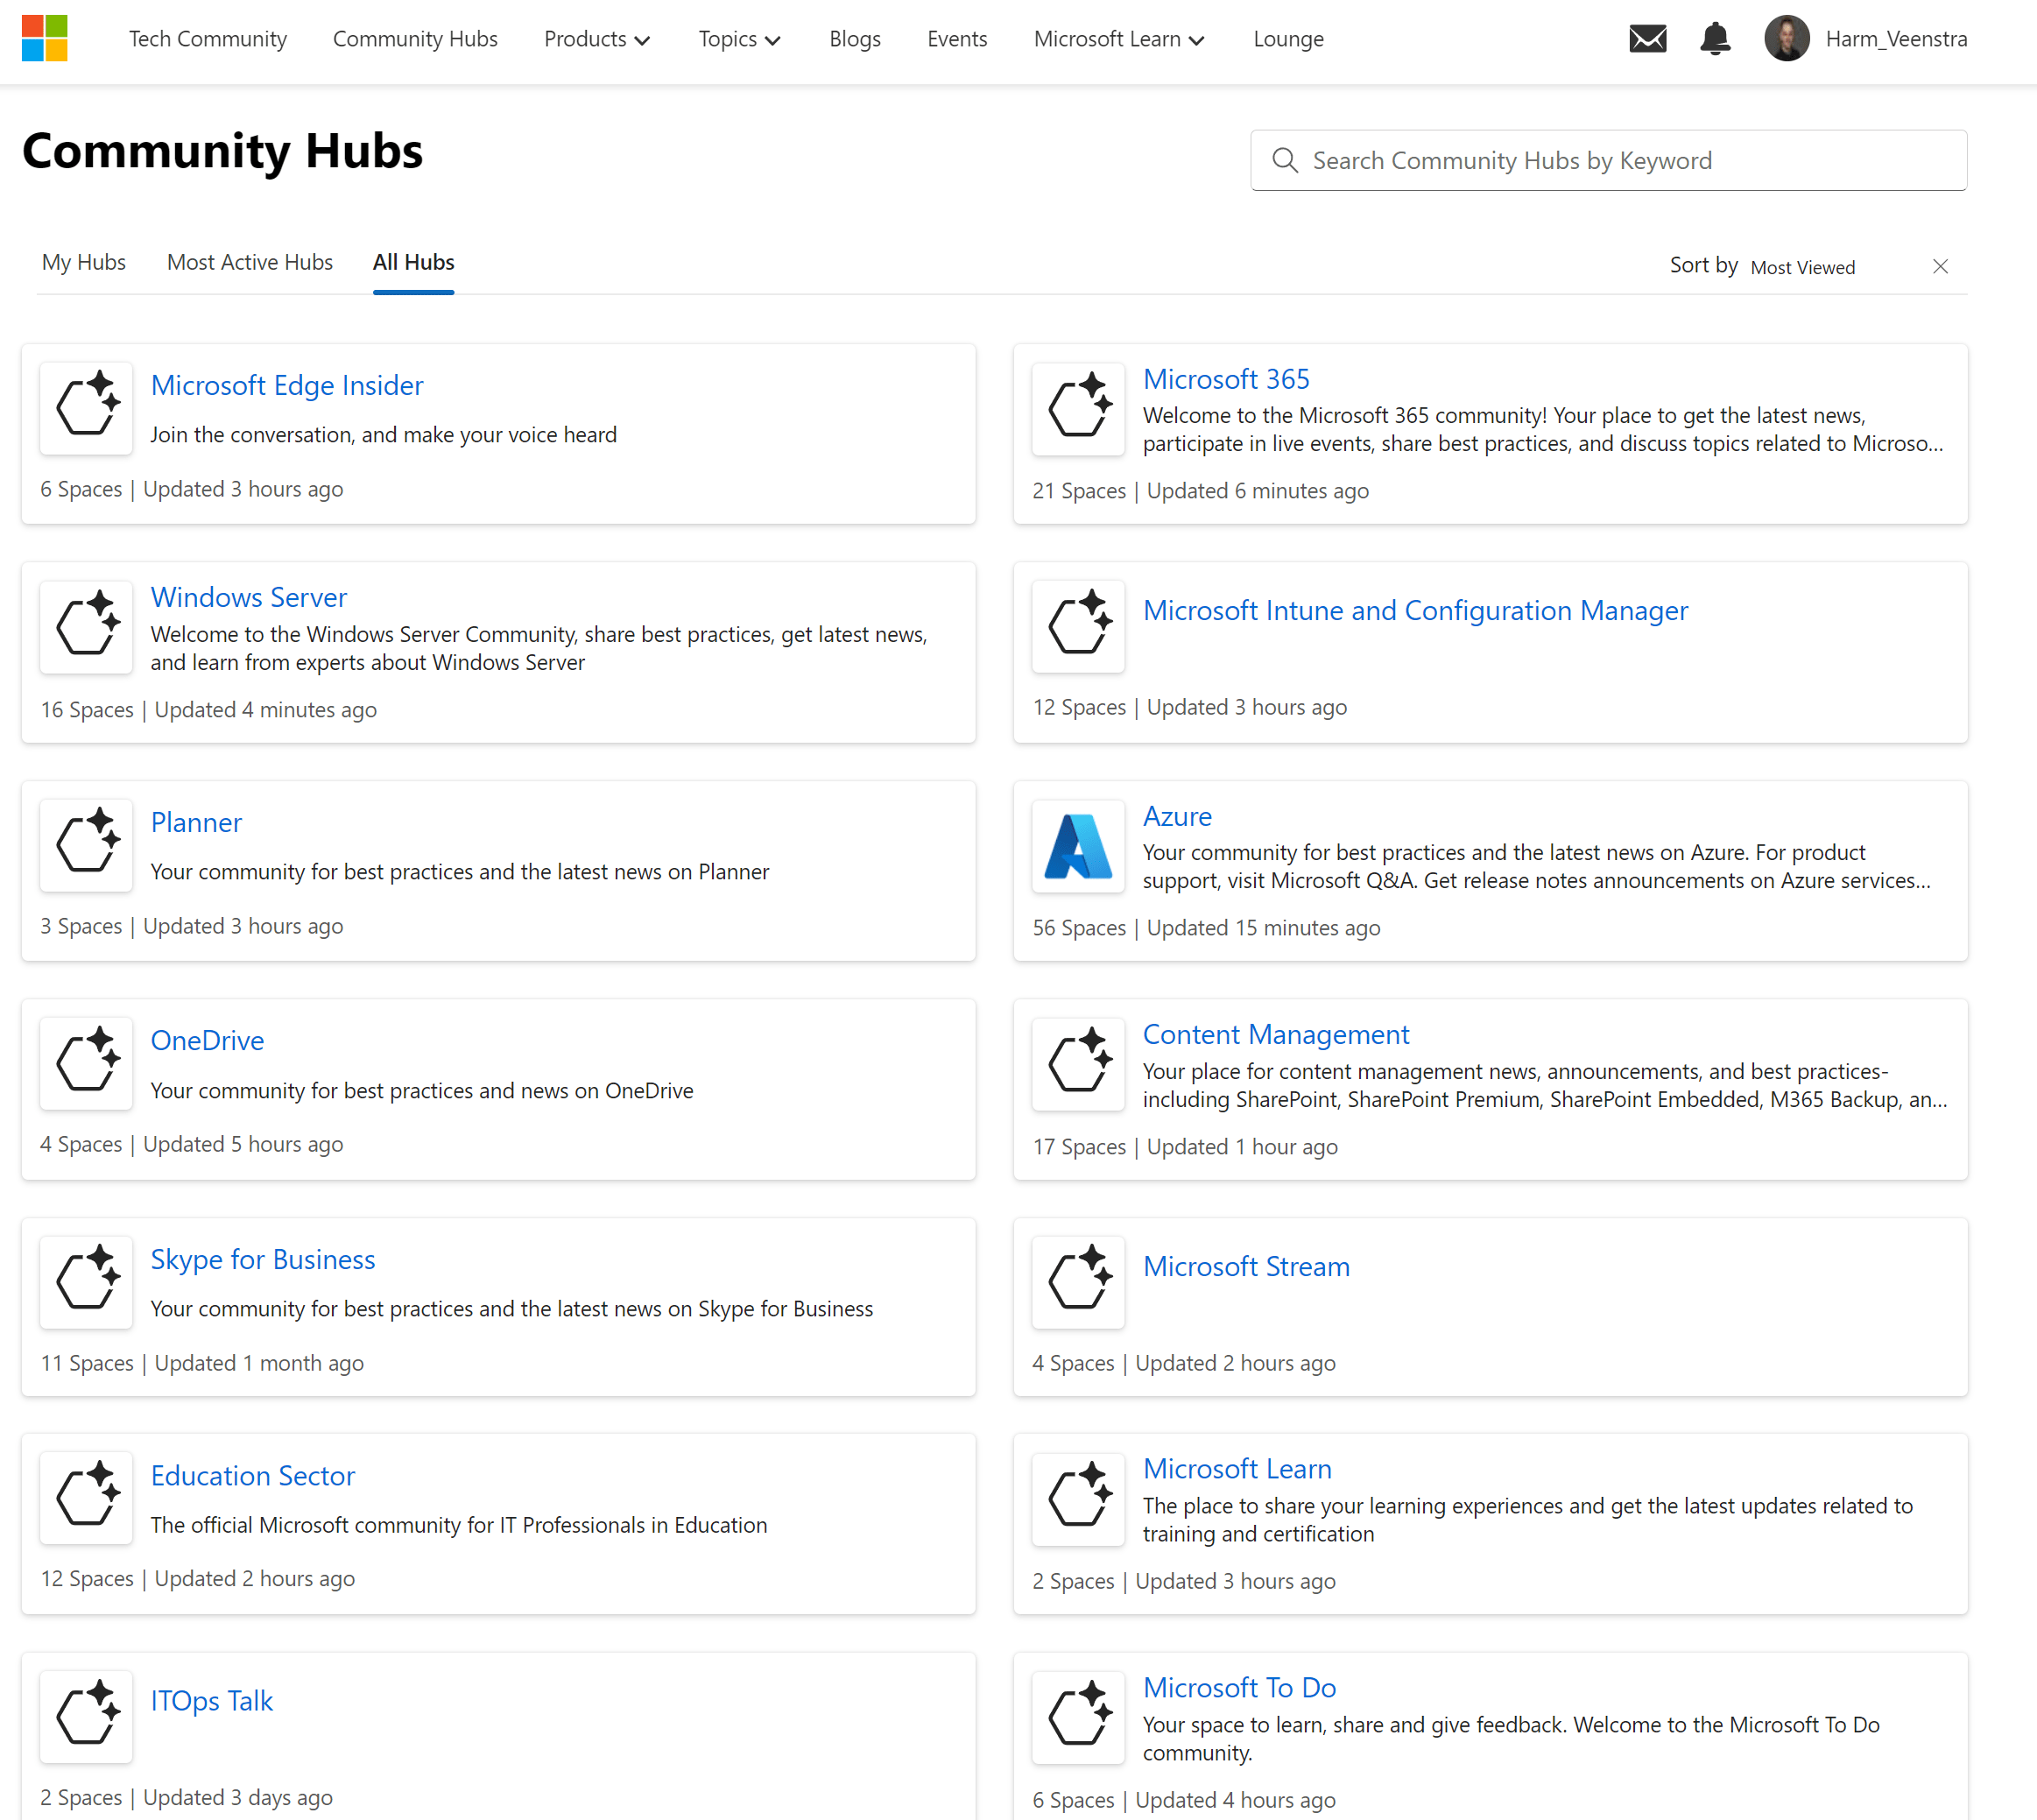Viewport: 2037px width, 1820px height.
Task: Expand the Products dropdown menu
Action: pos(597,39)
